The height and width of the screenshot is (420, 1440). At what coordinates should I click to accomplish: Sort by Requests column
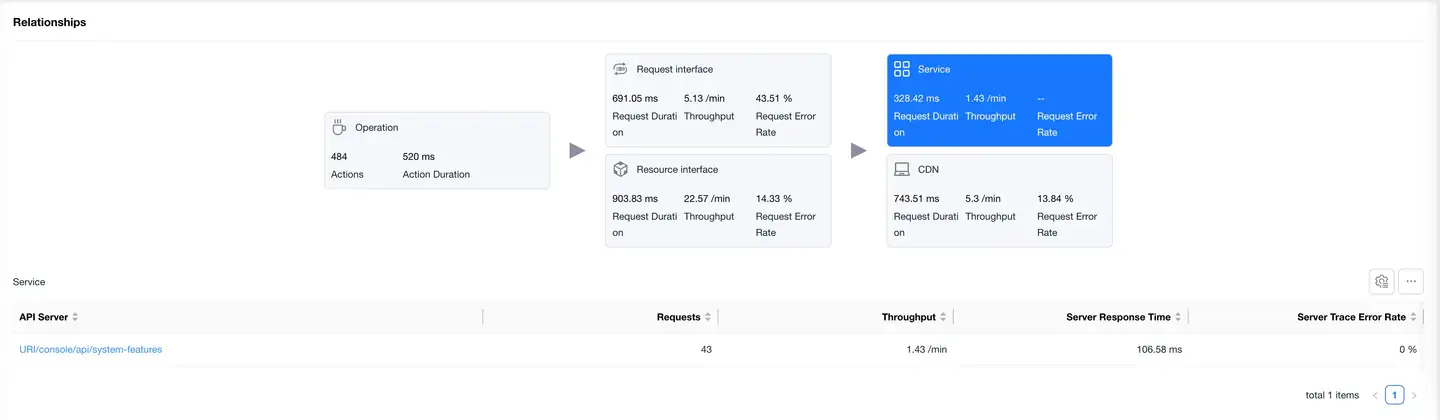[x=708, y=317]
